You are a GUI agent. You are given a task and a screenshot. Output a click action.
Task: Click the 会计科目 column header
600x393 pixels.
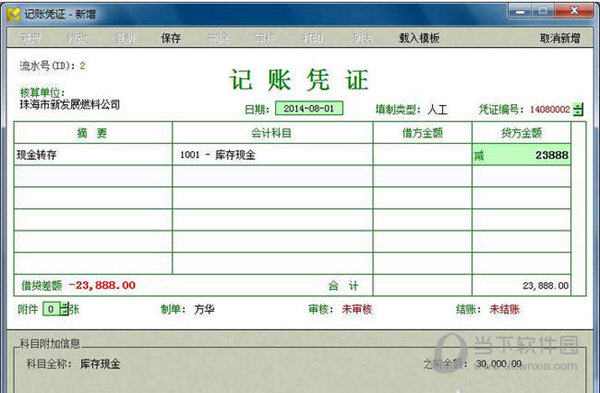coord(272,133)
